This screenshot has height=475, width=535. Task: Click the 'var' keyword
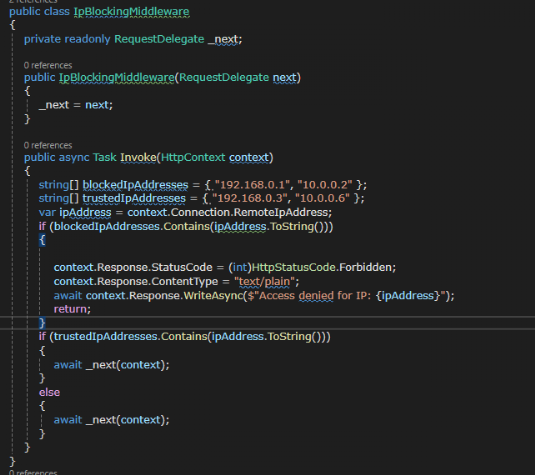pyautogui.click(x=47, y=213)
